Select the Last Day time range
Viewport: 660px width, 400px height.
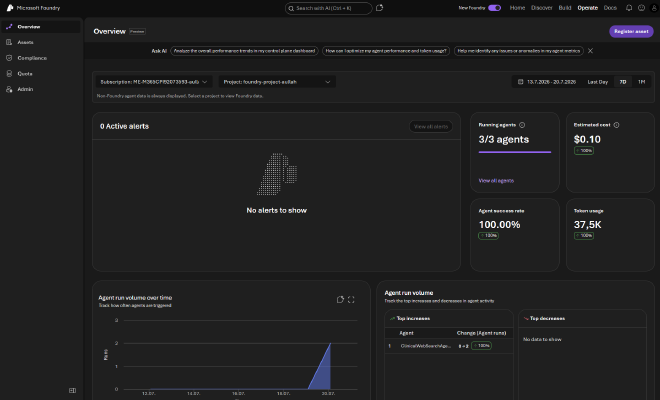[598, 82]
